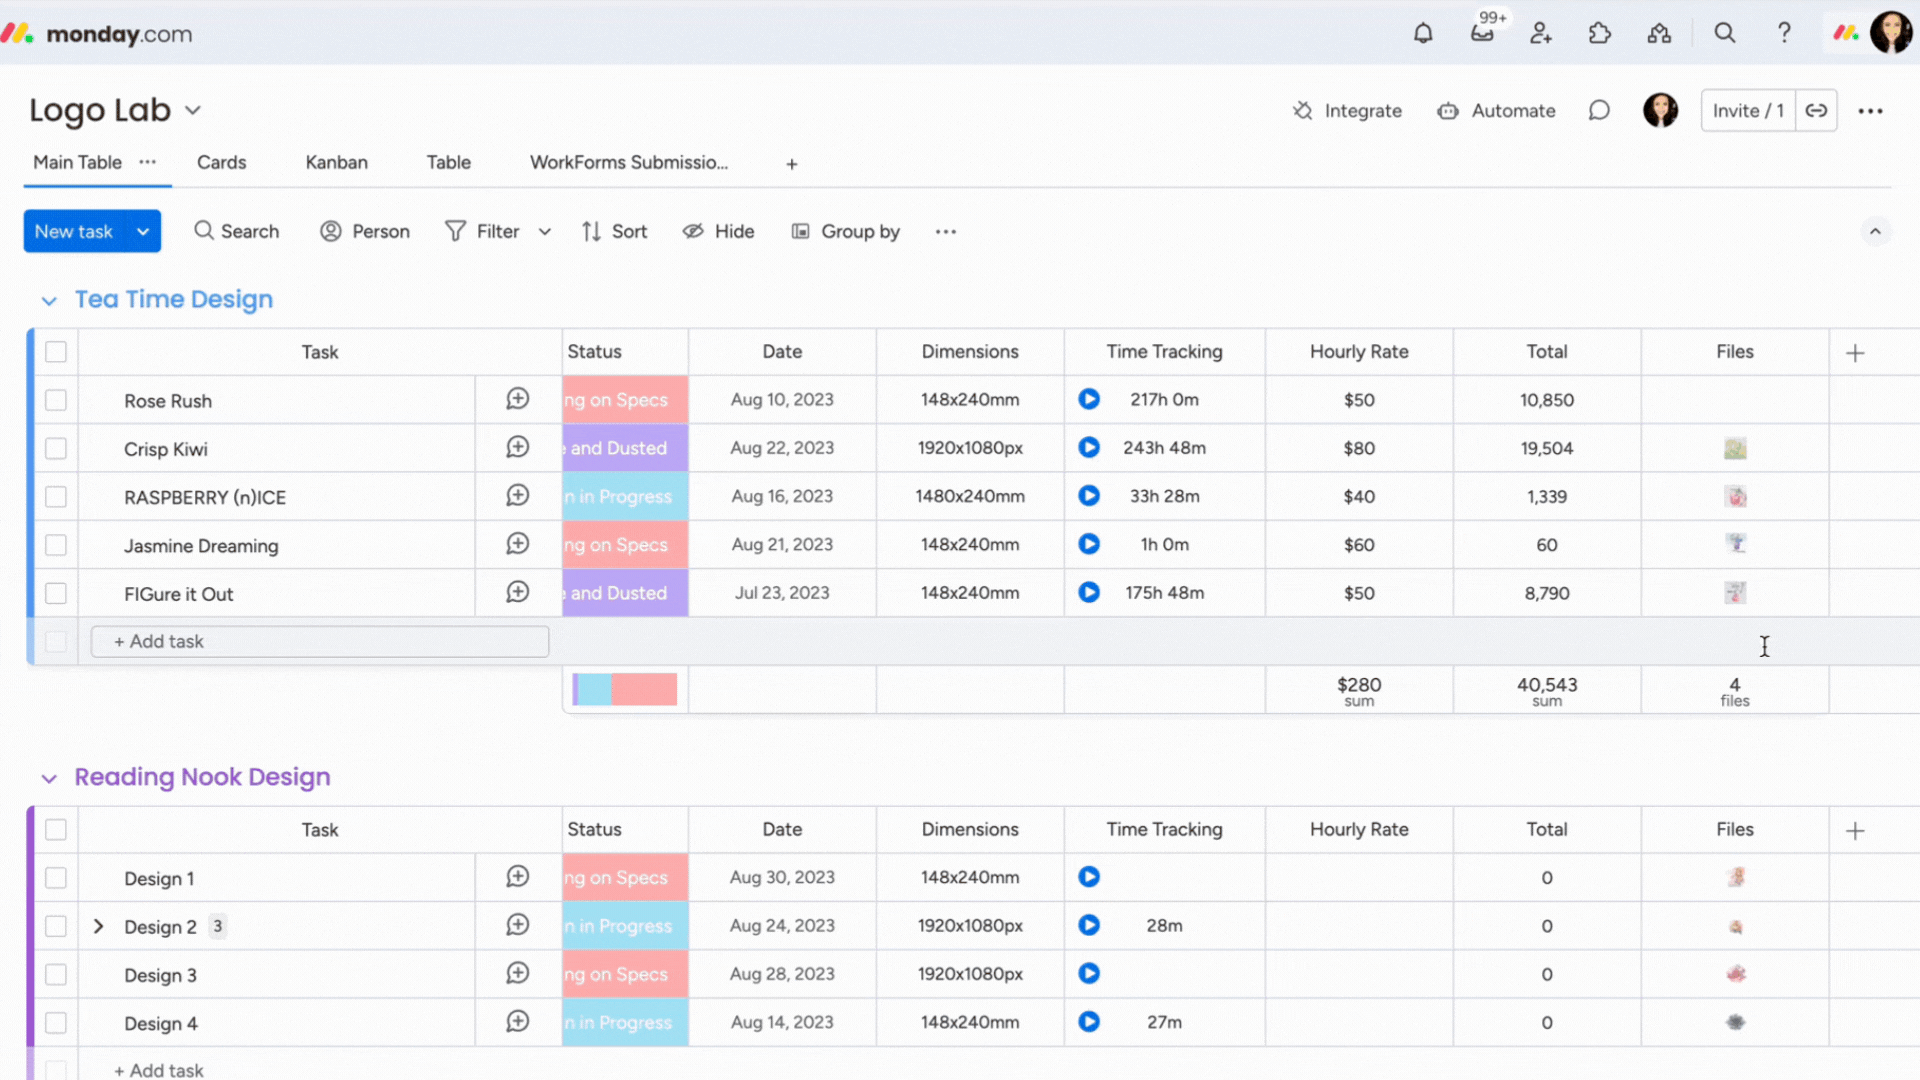
Task: Check the Rose Rush row checkbox
Action: (56, 400)
